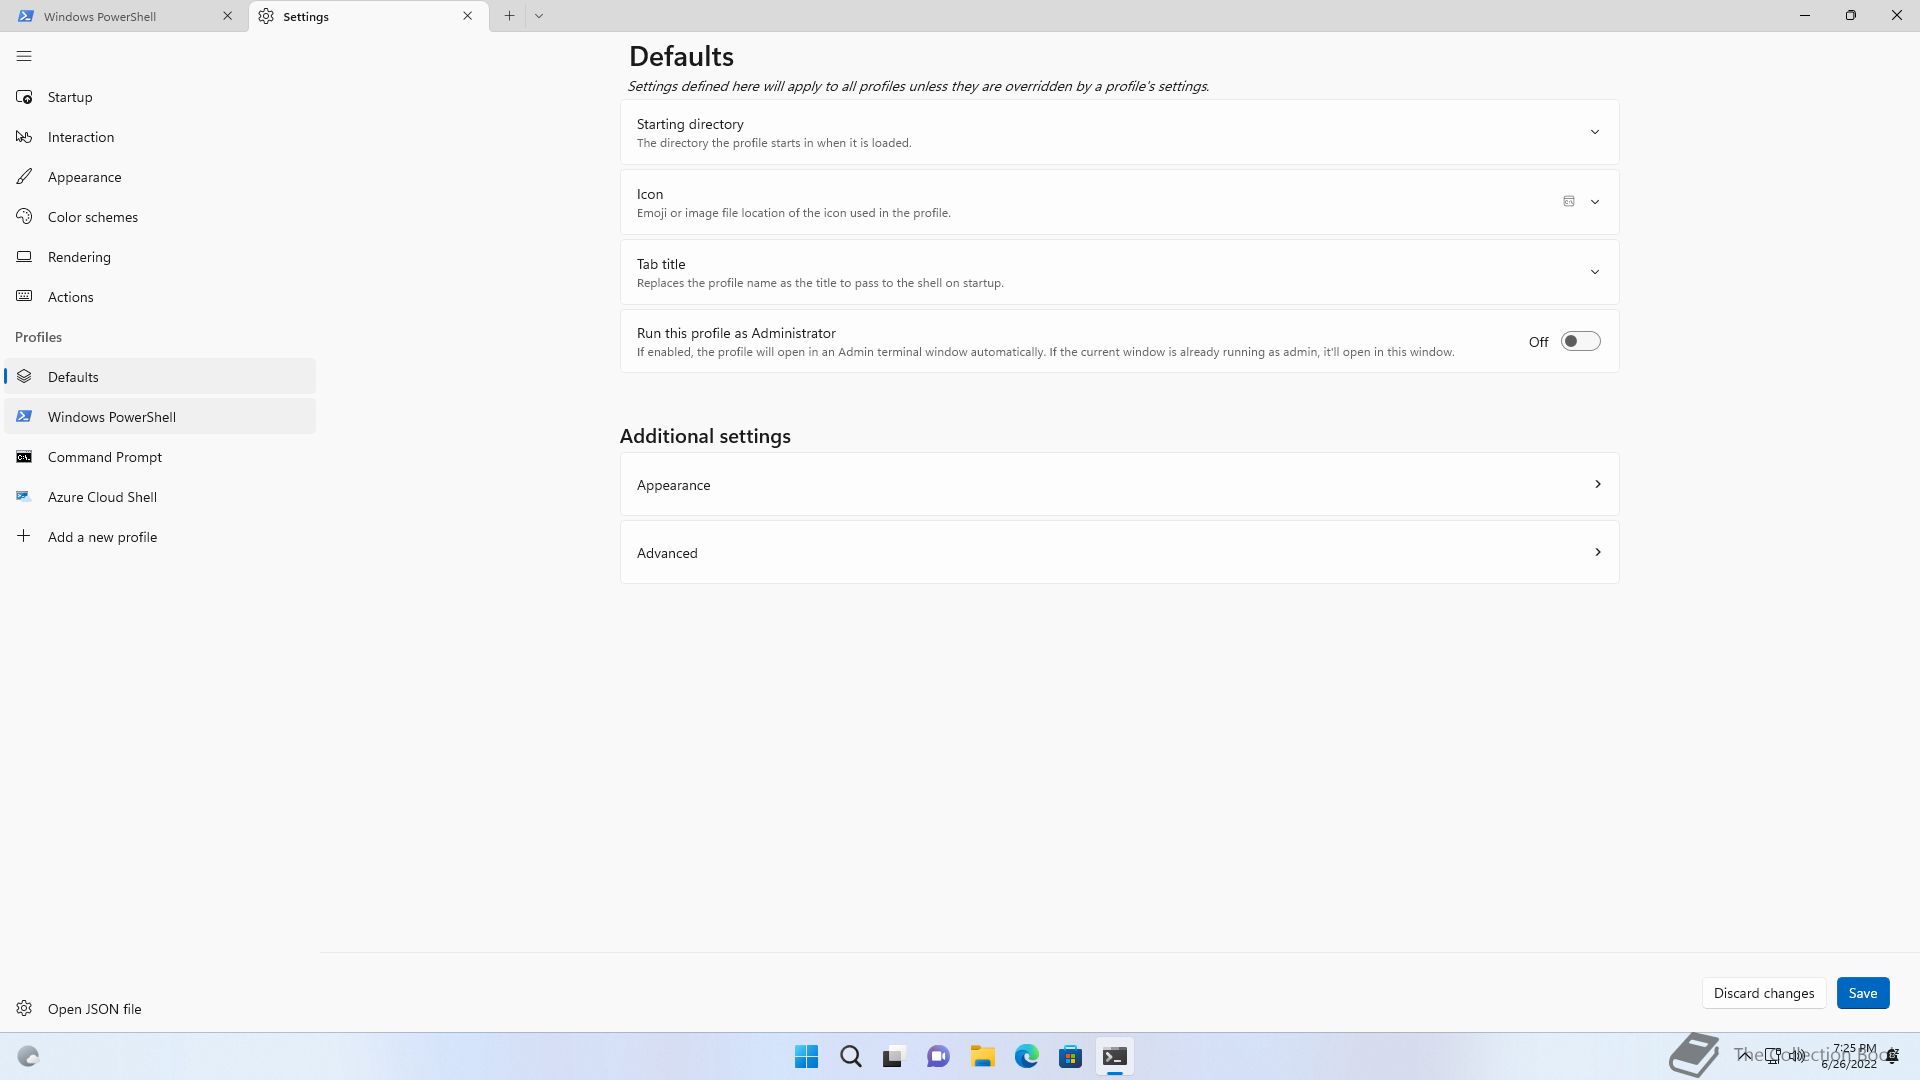Close the Windows PowerShell tab

pyautogui.click(x=227, y=16)
